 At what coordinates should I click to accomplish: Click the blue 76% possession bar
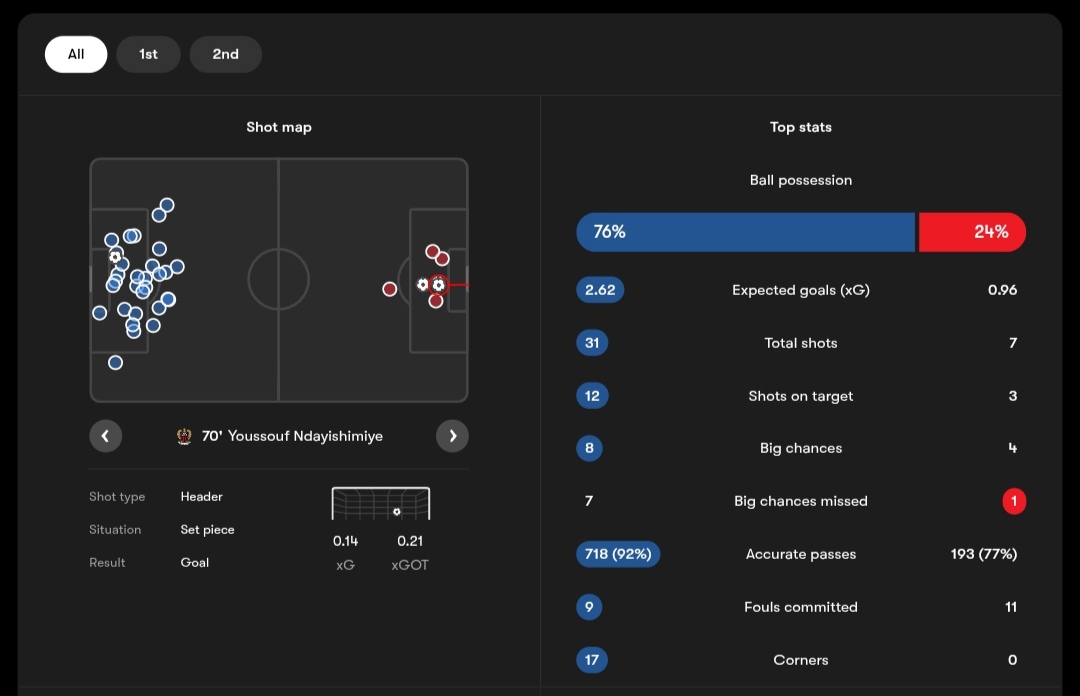click(745, 232)
